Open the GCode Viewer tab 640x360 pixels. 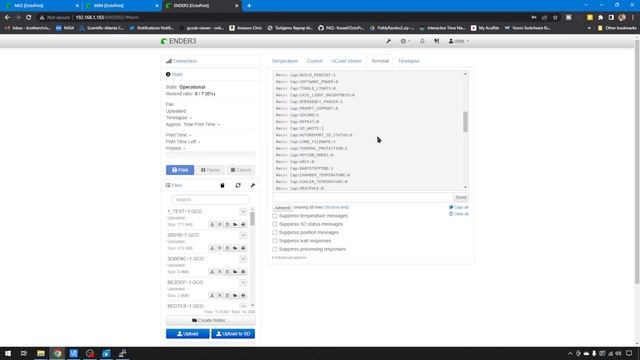346,61
